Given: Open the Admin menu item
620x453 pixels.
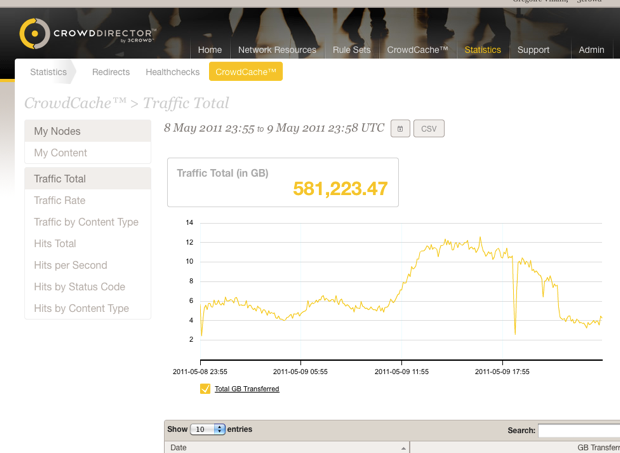Looking at the screenshot, I should tap(591, 50).
